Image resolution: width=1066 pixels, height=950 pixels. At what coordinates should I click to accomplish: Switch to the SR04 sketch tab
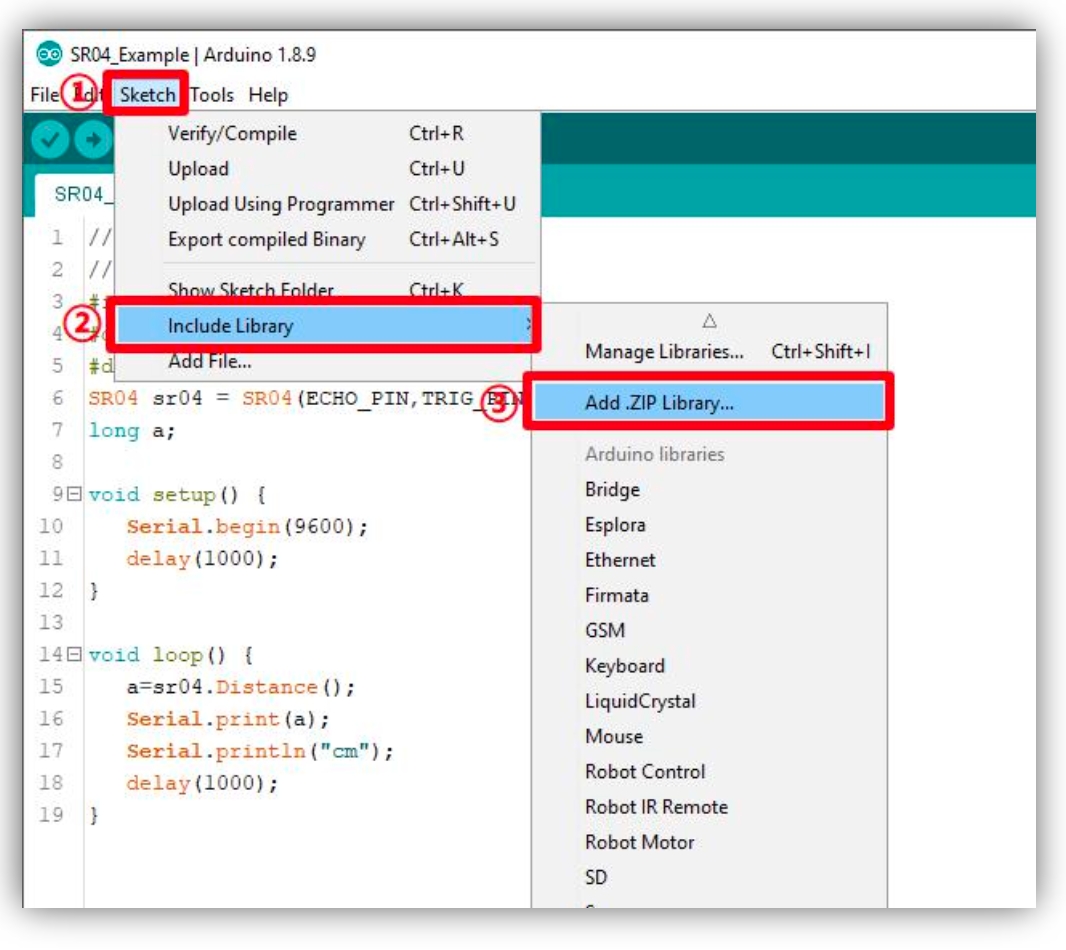(x=76, y=194)
